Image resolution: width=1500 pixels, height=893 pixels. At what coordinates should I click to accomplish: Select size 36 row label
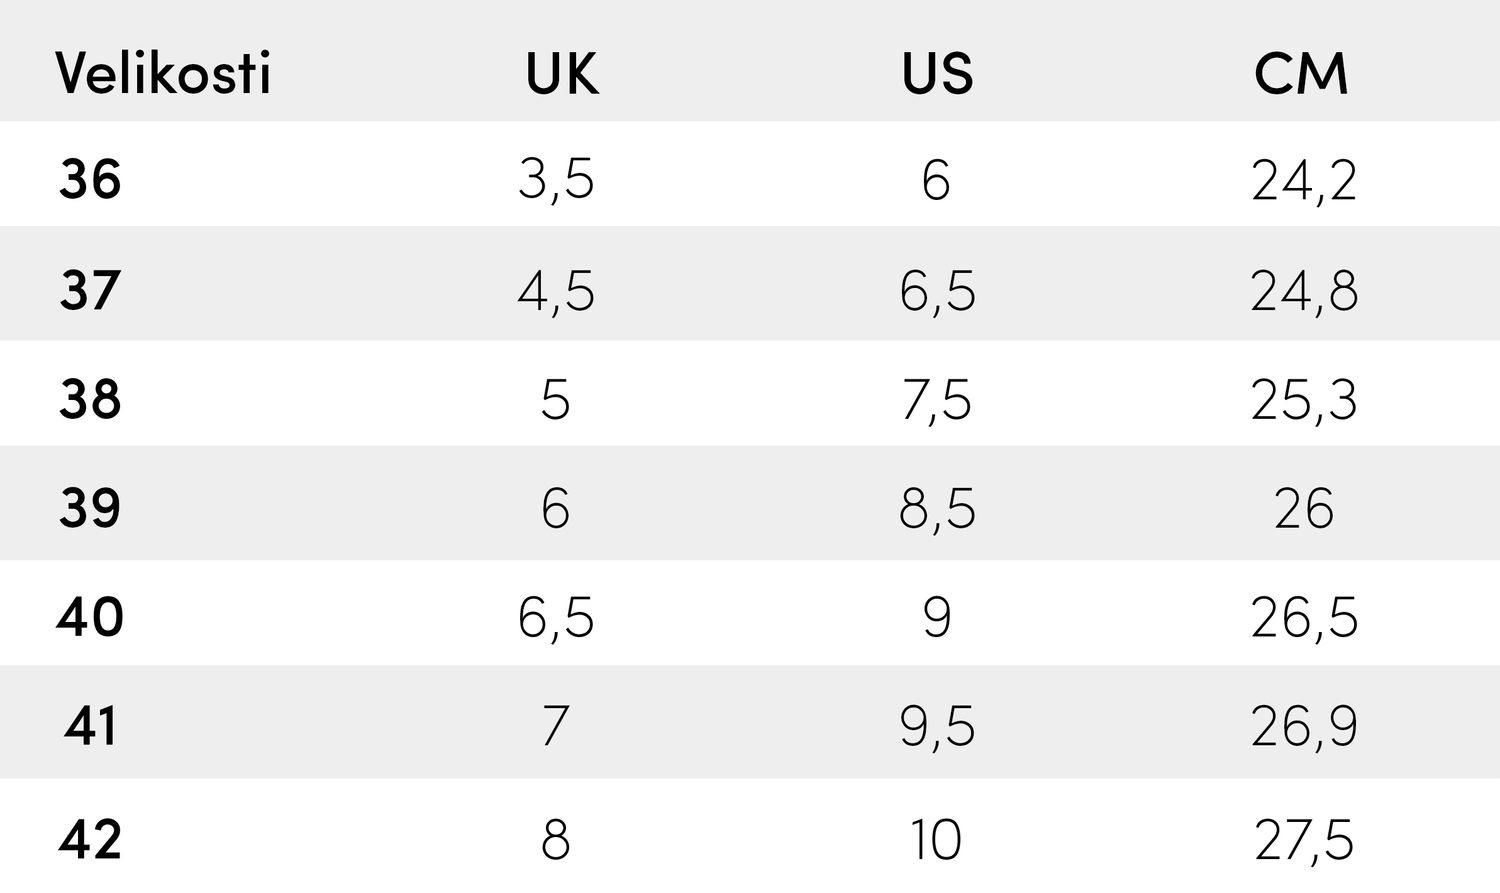[90, 180]
